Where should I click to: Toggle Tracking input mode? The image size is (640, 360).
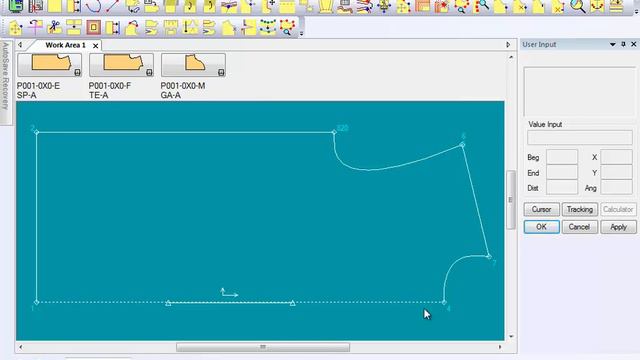(580, 209)
